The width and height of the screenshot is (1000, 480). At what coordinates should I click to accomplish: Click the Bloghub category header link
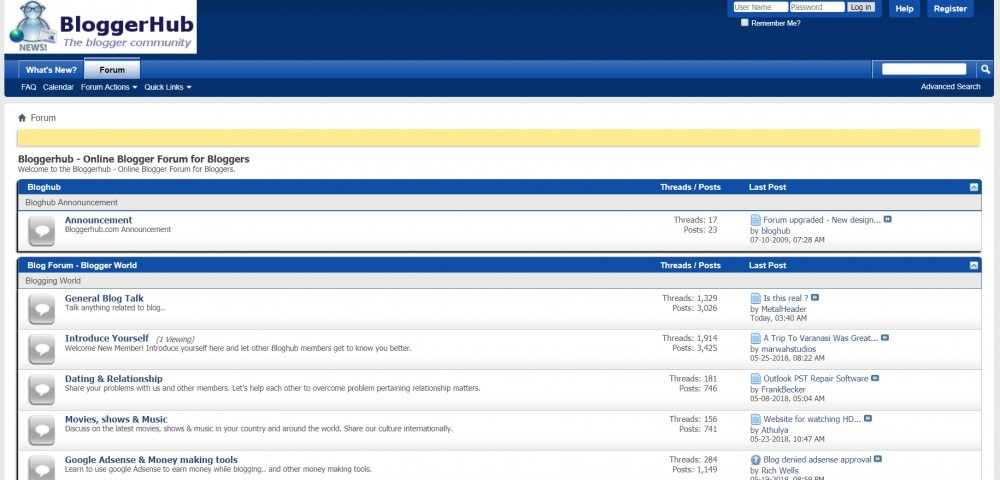pyautogui.click(x=44, y=187)
